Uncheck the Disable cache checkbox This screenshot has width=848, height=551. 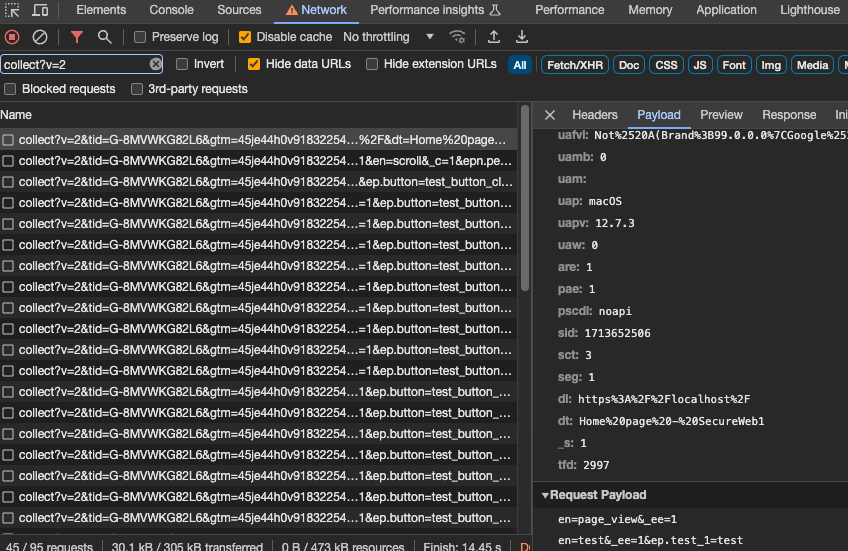[x=245, y=37]
